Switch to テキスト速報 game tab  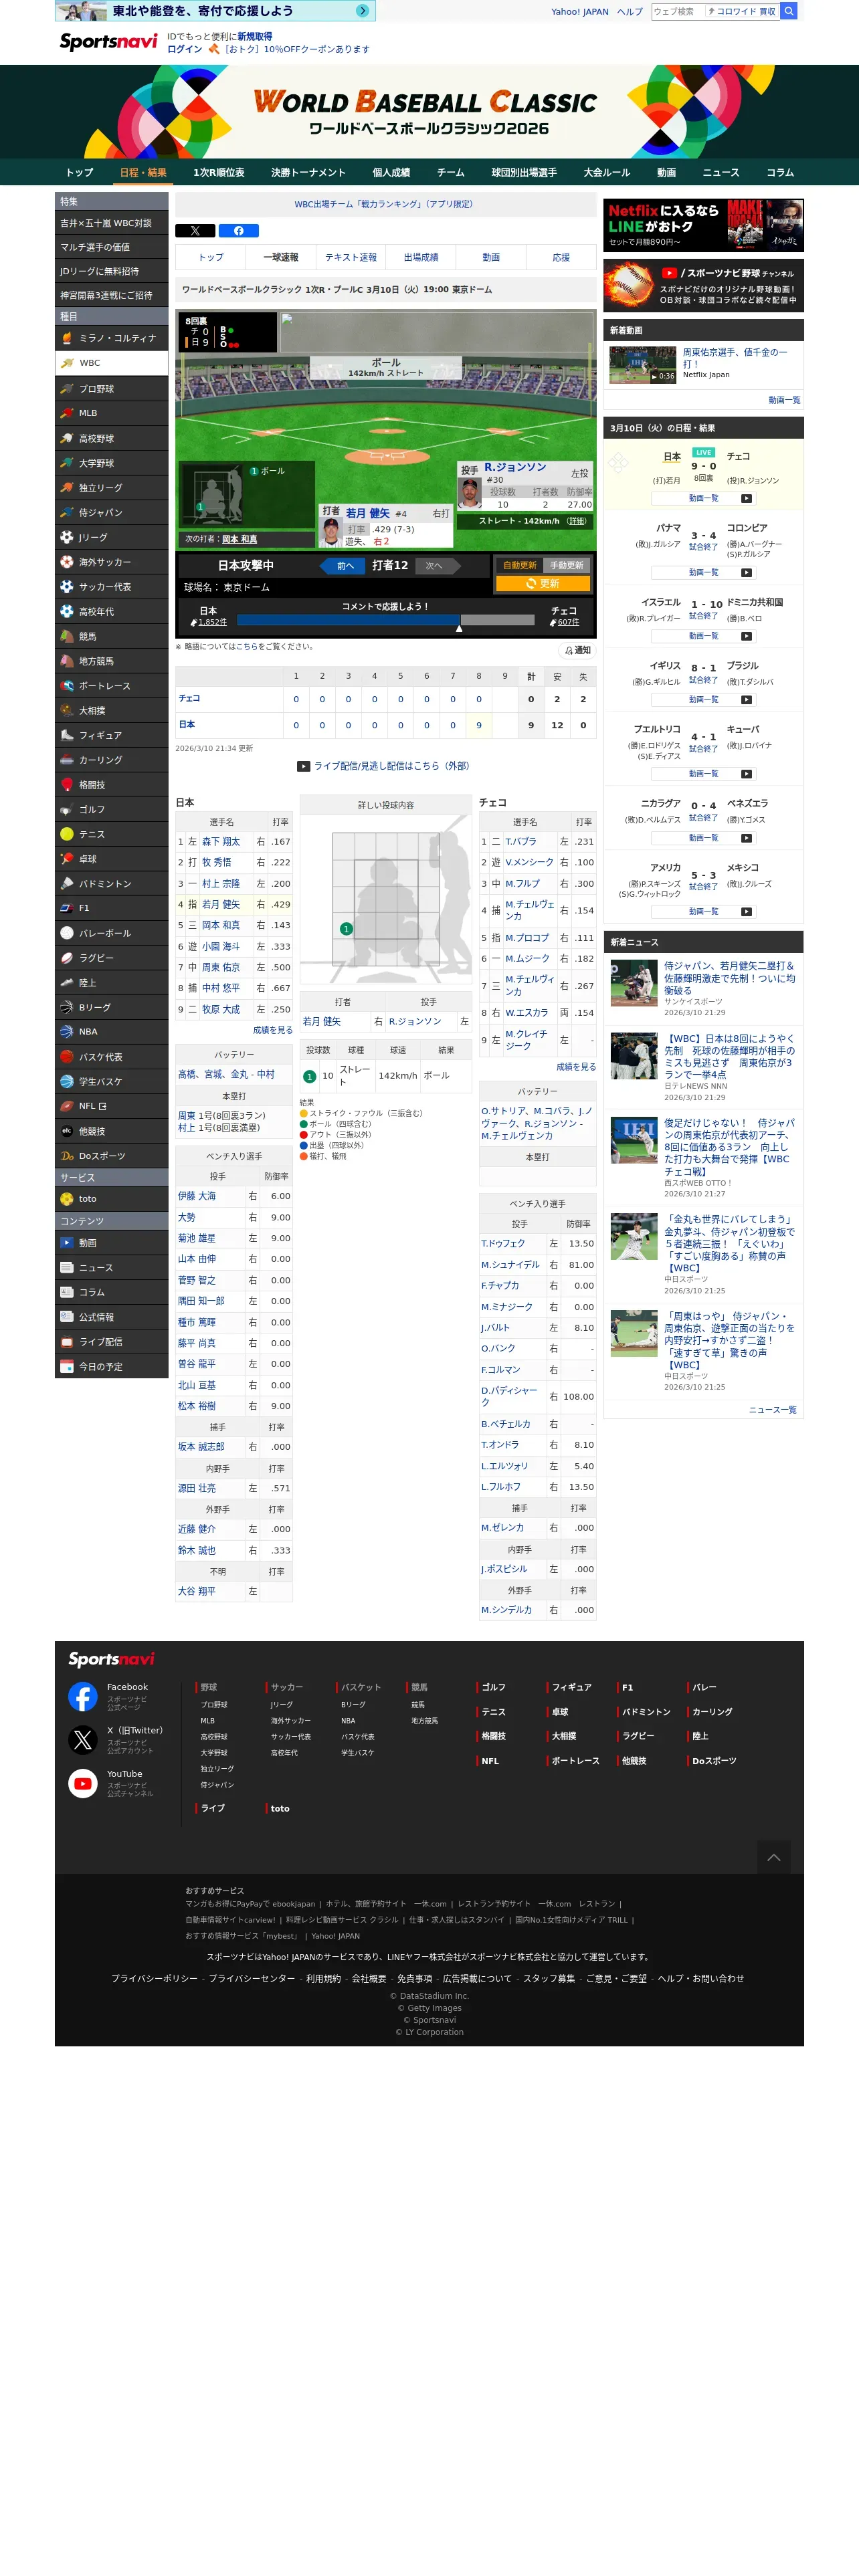[x=351, y=257]
